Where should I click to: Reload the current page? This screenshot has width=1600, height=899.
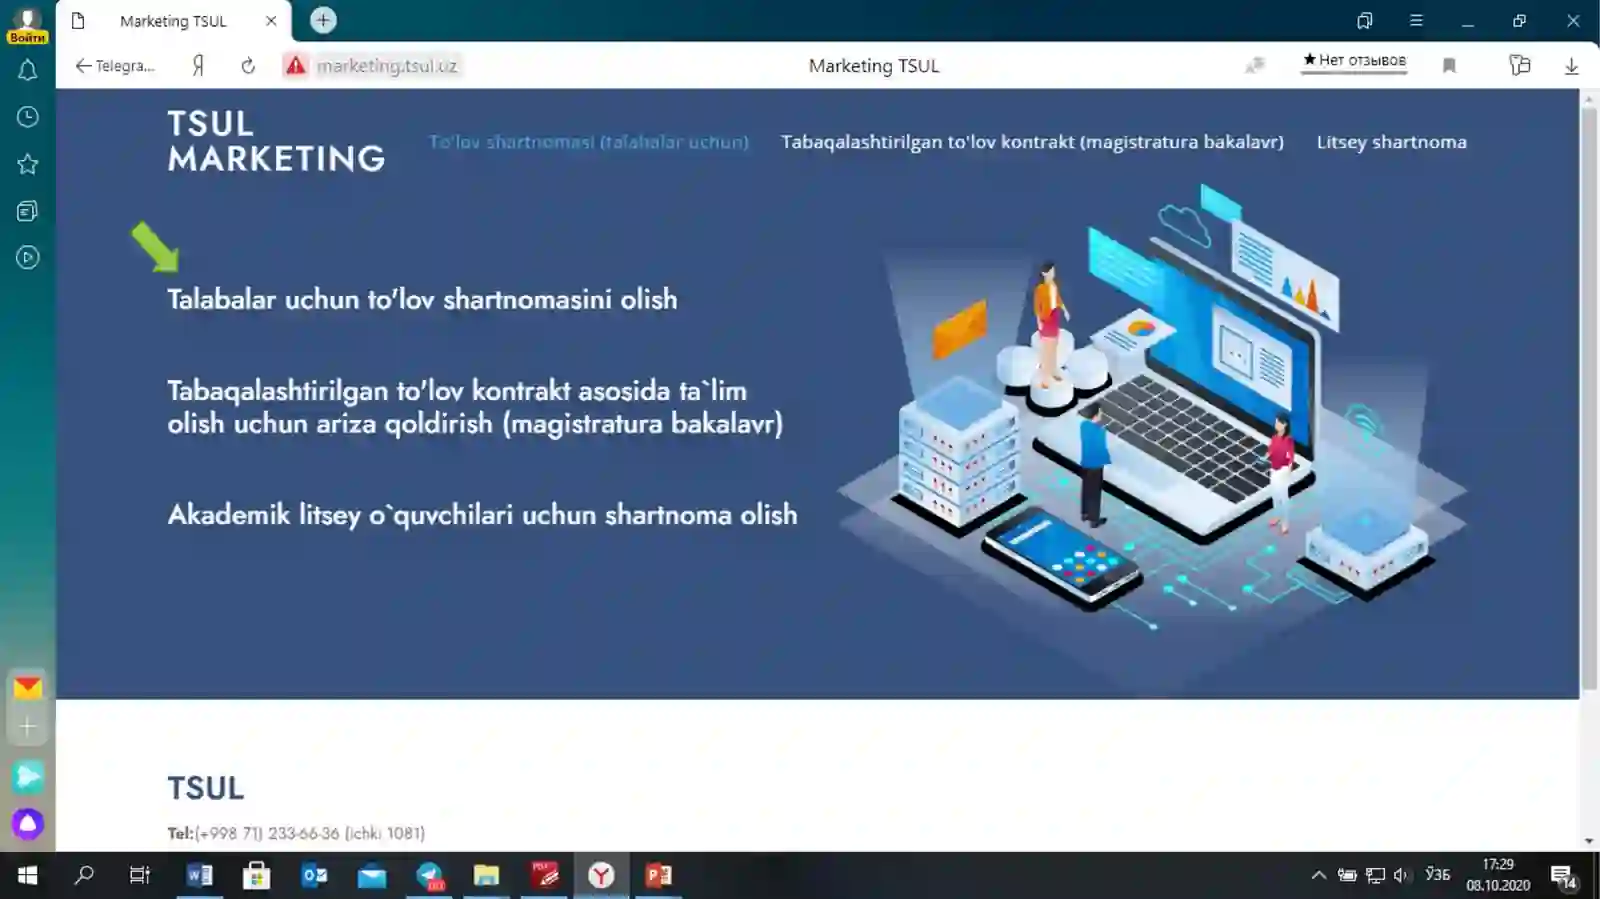click(x=248, y=66)
